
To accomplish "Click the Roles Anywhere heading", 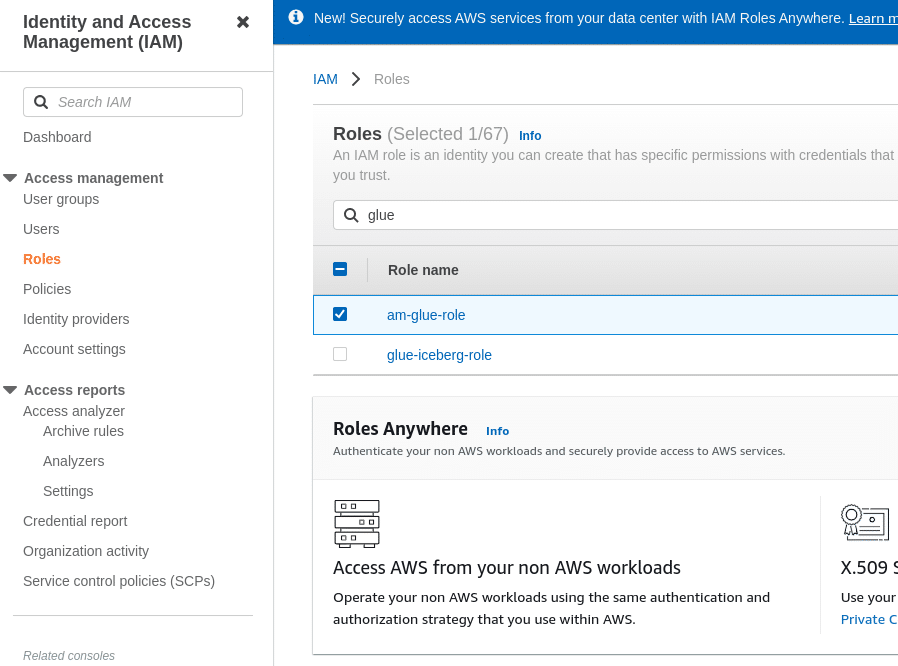I will pyautogui.click(x=400, y=429).
